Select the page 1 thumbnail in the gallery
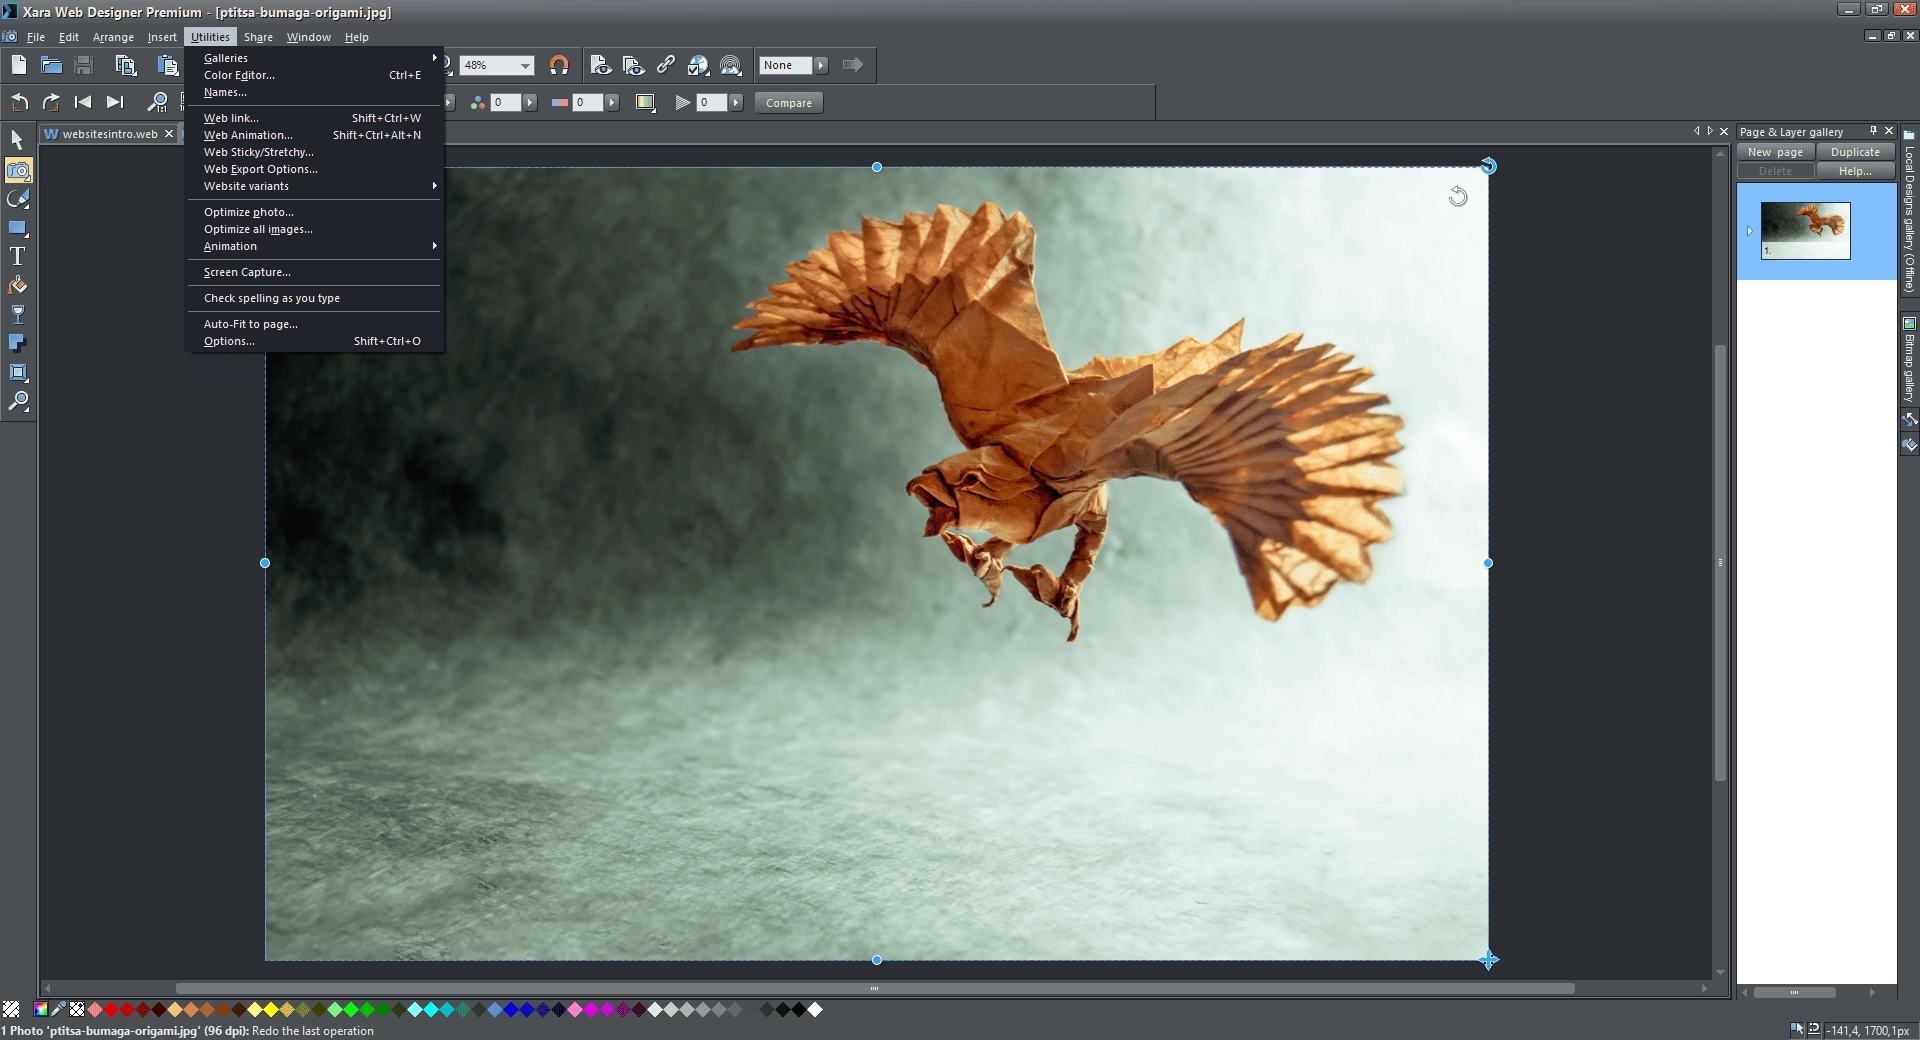 point(1805,231)
